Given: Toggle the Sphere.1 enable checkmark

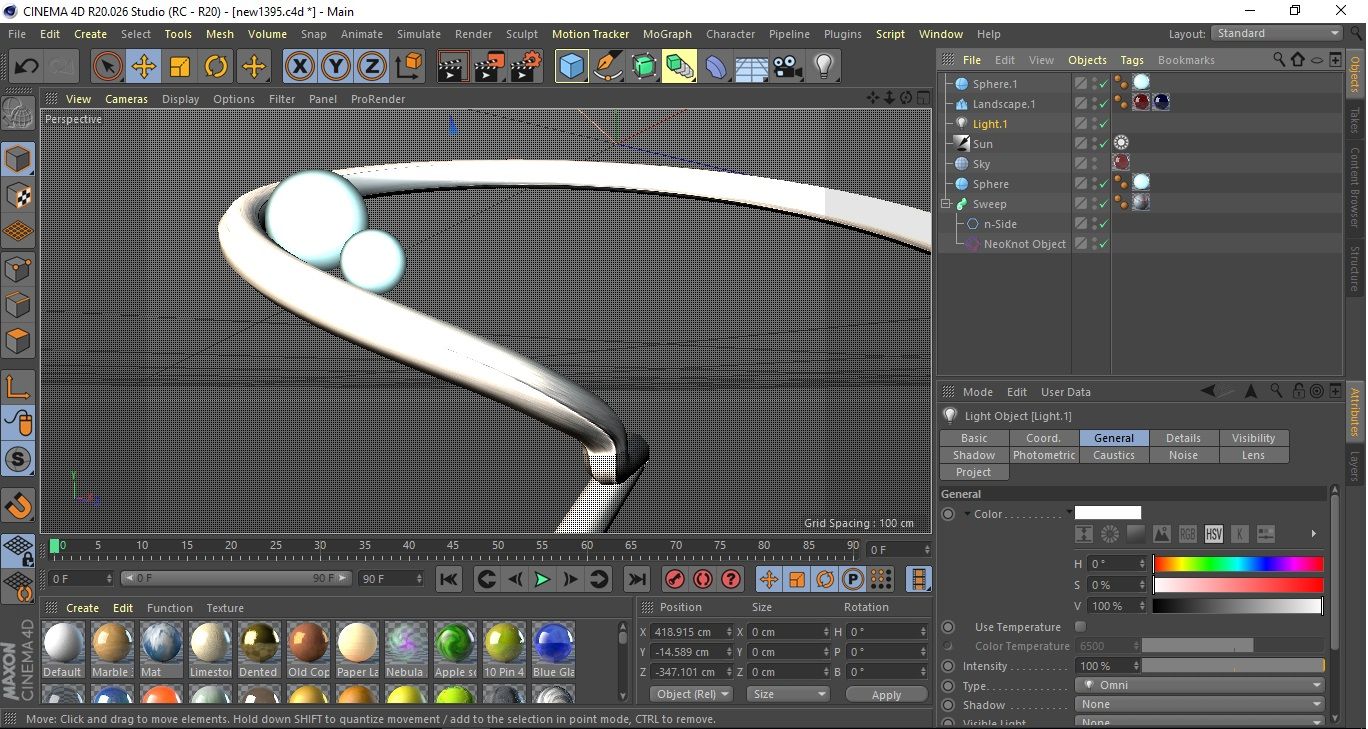Looking at the screenshot, I should coord(1103,84).
